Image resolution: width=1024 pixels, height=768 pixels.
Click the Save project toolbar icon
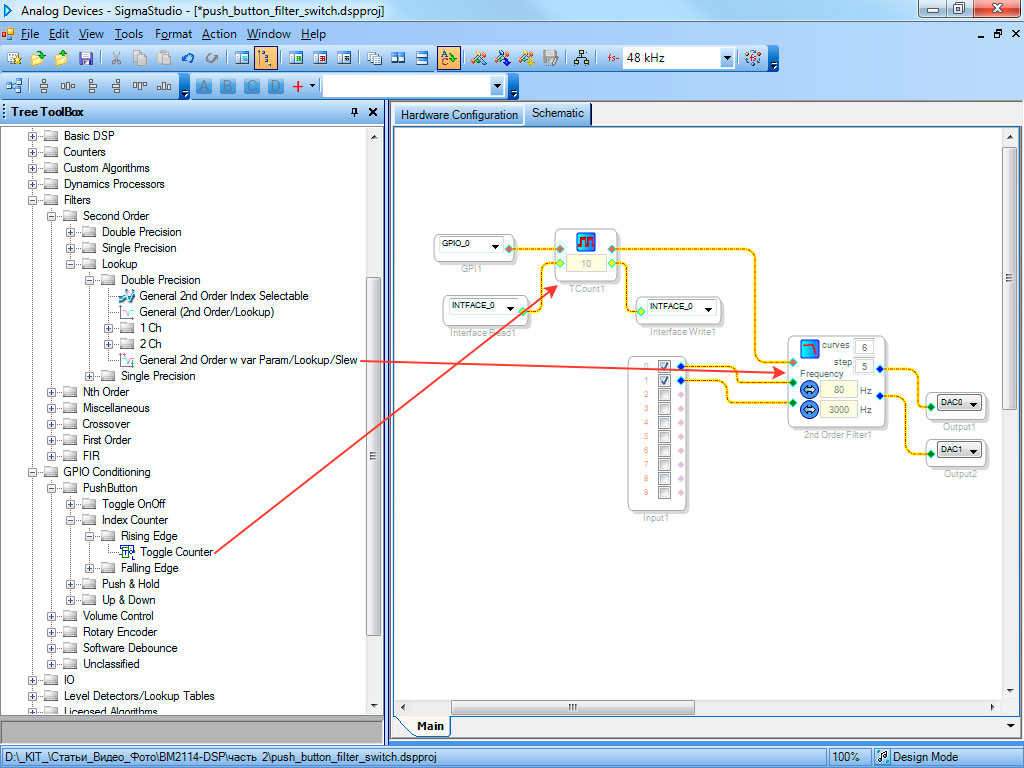(86, 58)
